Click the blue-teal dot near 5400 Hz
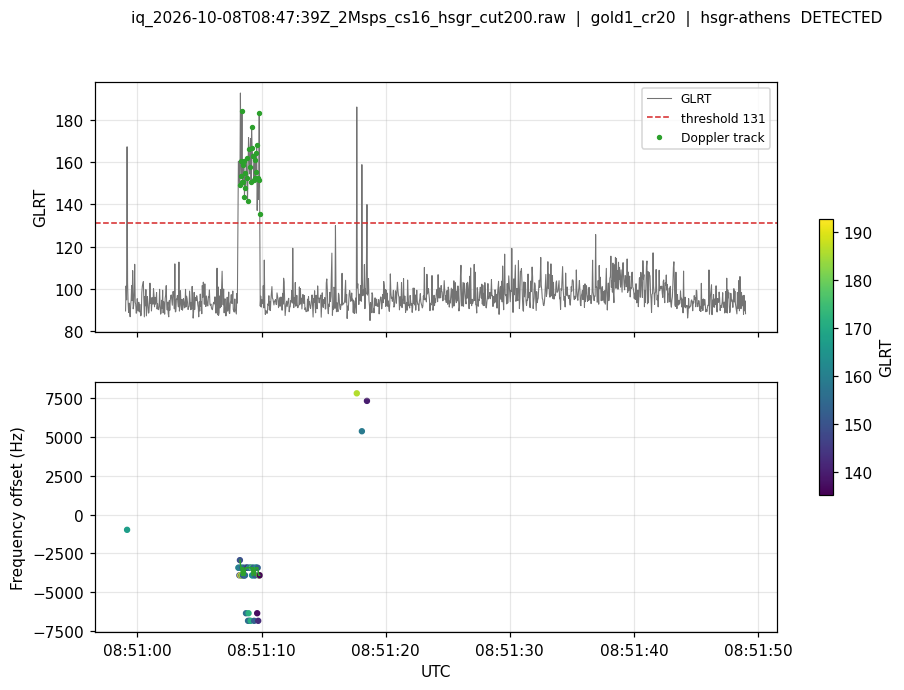Screen dimensions: 904x690 point(361,431)
